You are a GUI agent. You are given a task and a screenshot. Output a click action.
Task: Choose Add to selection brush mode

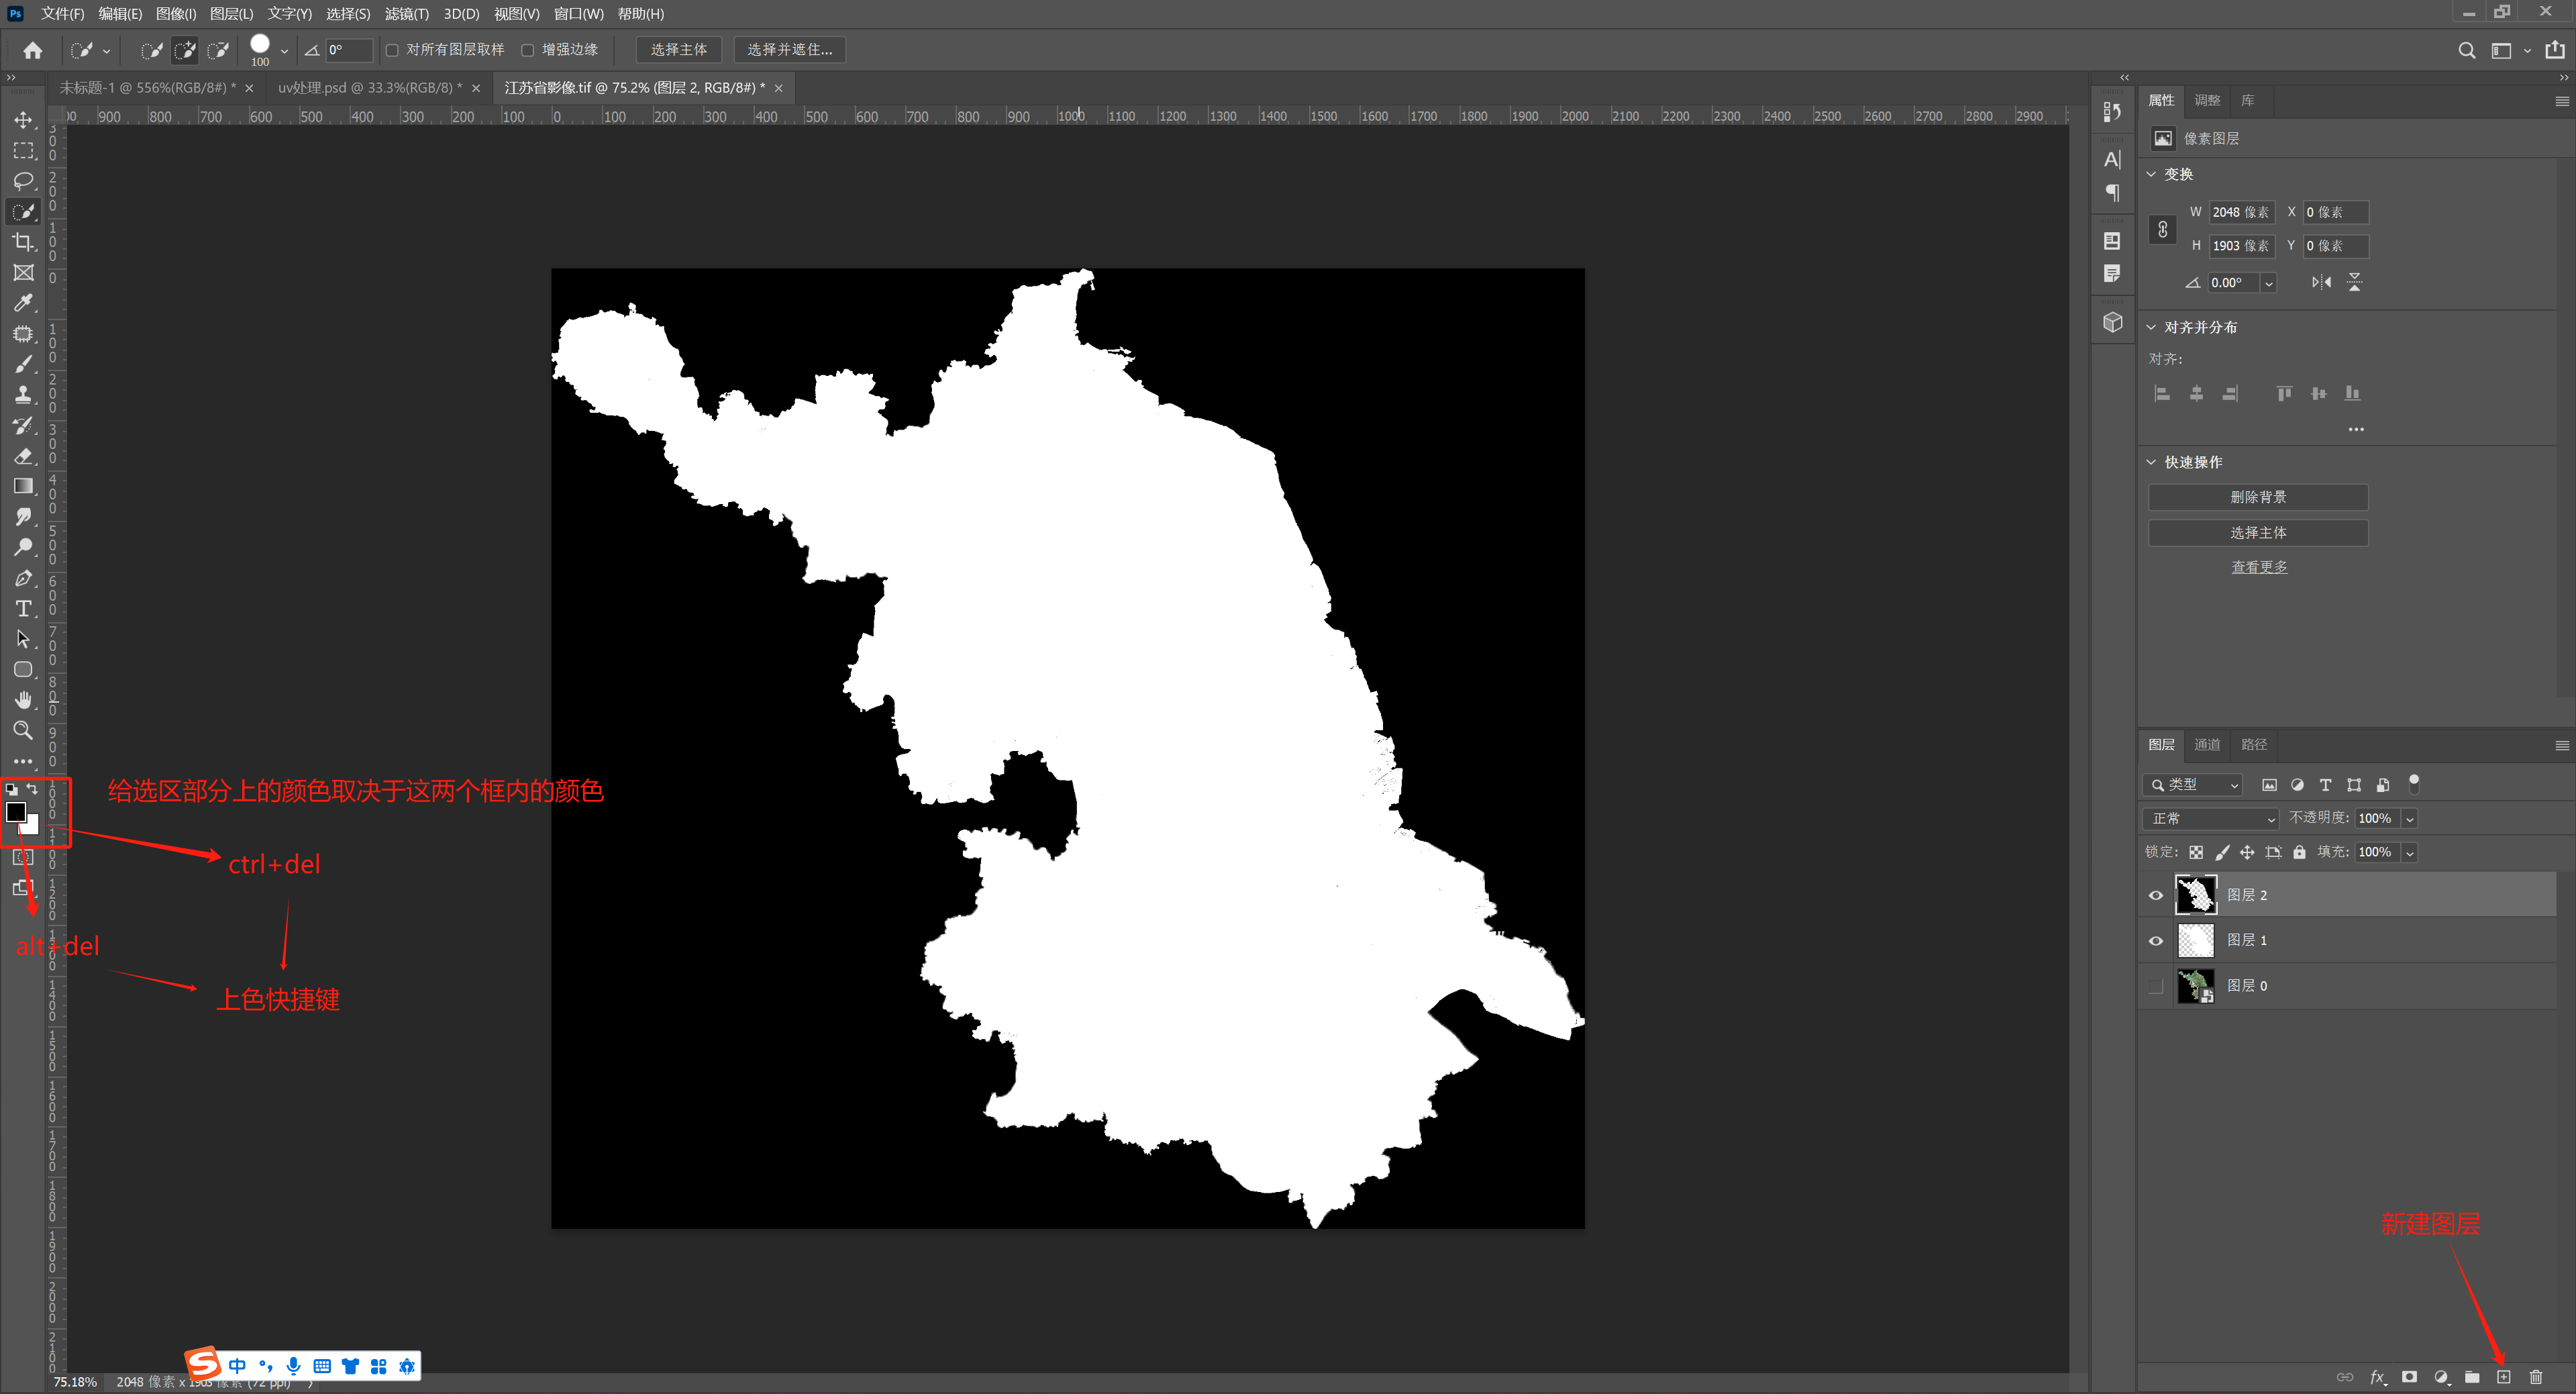point(185,50)
